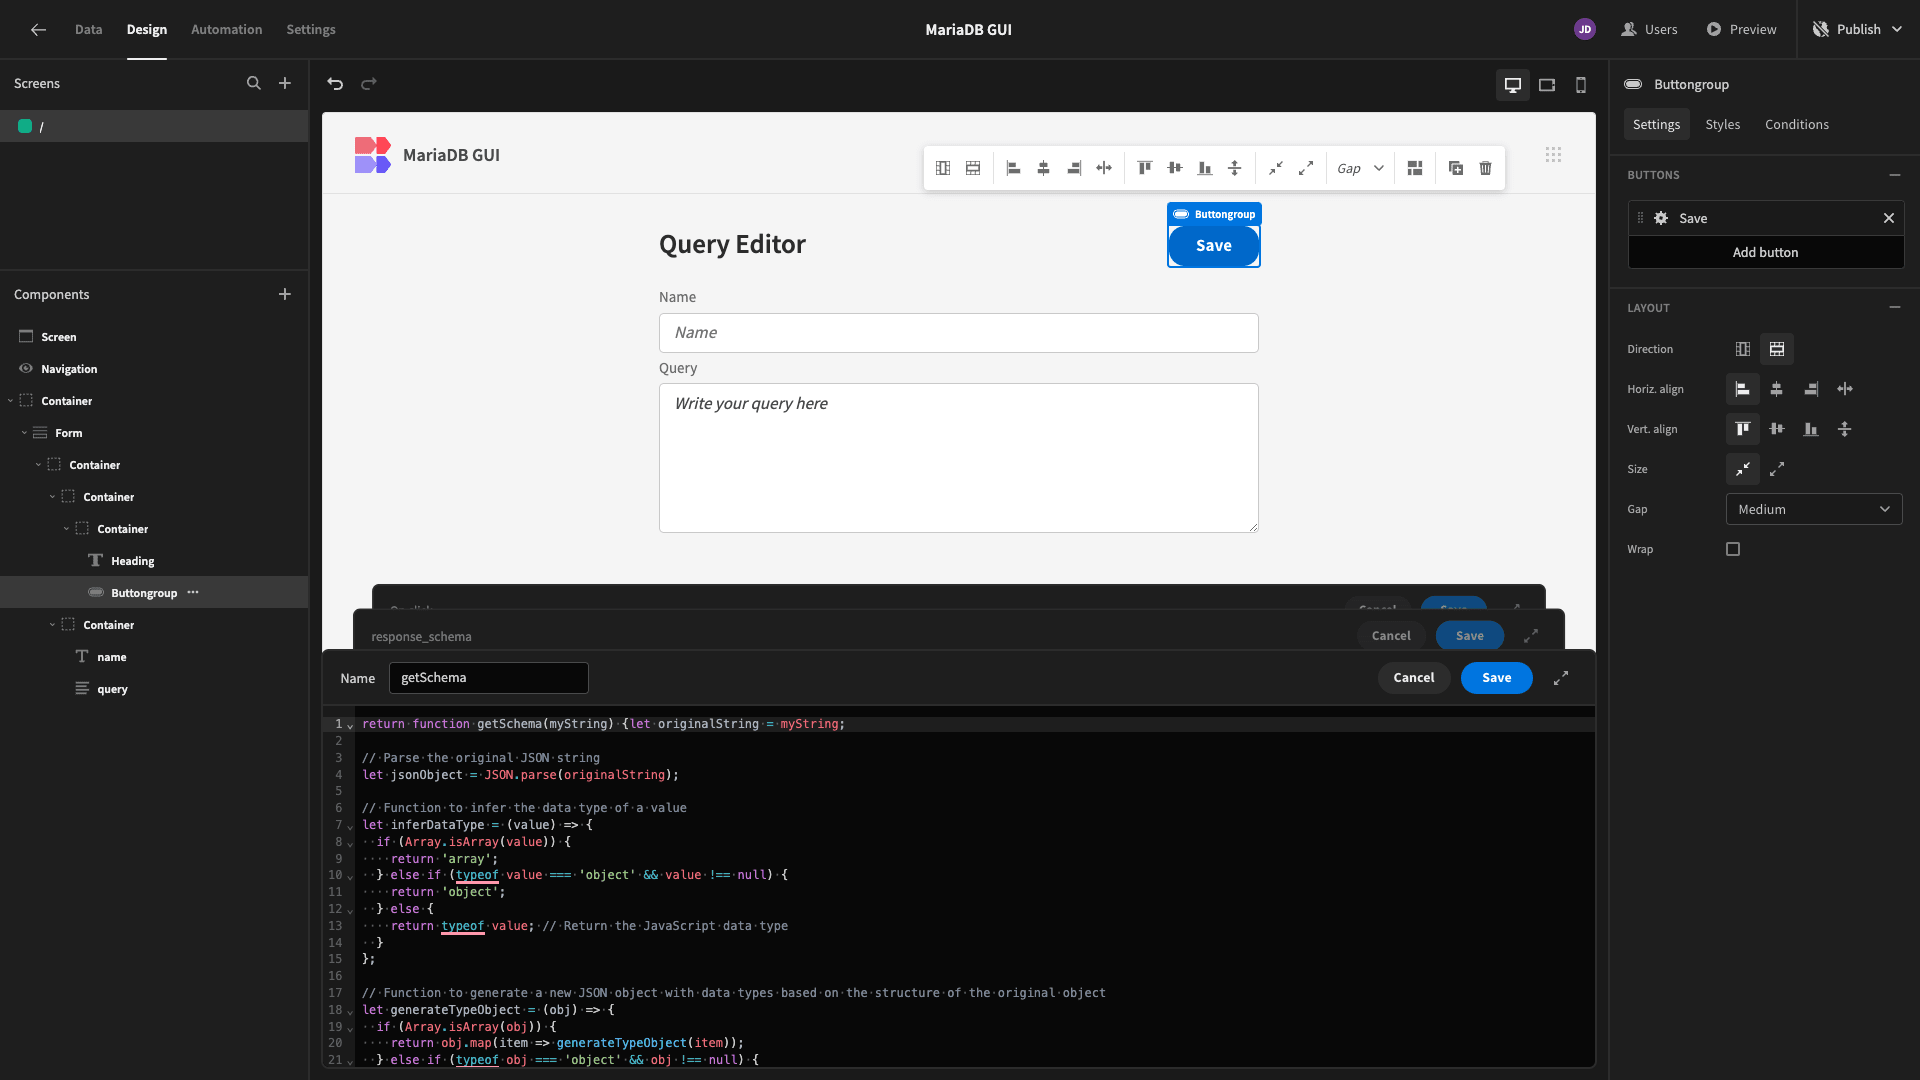Image resolution: width=1920 pixels, height=1080 pixels.
Task: Duplicate the Buttongroup from the floating toolbar
Action: click(1456, 168)
